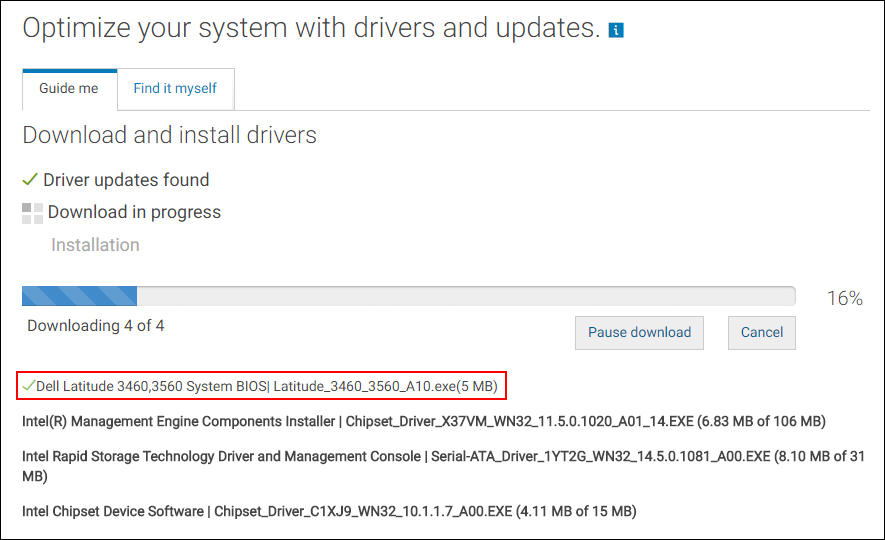Click the download progress bar
The height and width of the screenshot is (540, 885).
(x=409, y=296)
